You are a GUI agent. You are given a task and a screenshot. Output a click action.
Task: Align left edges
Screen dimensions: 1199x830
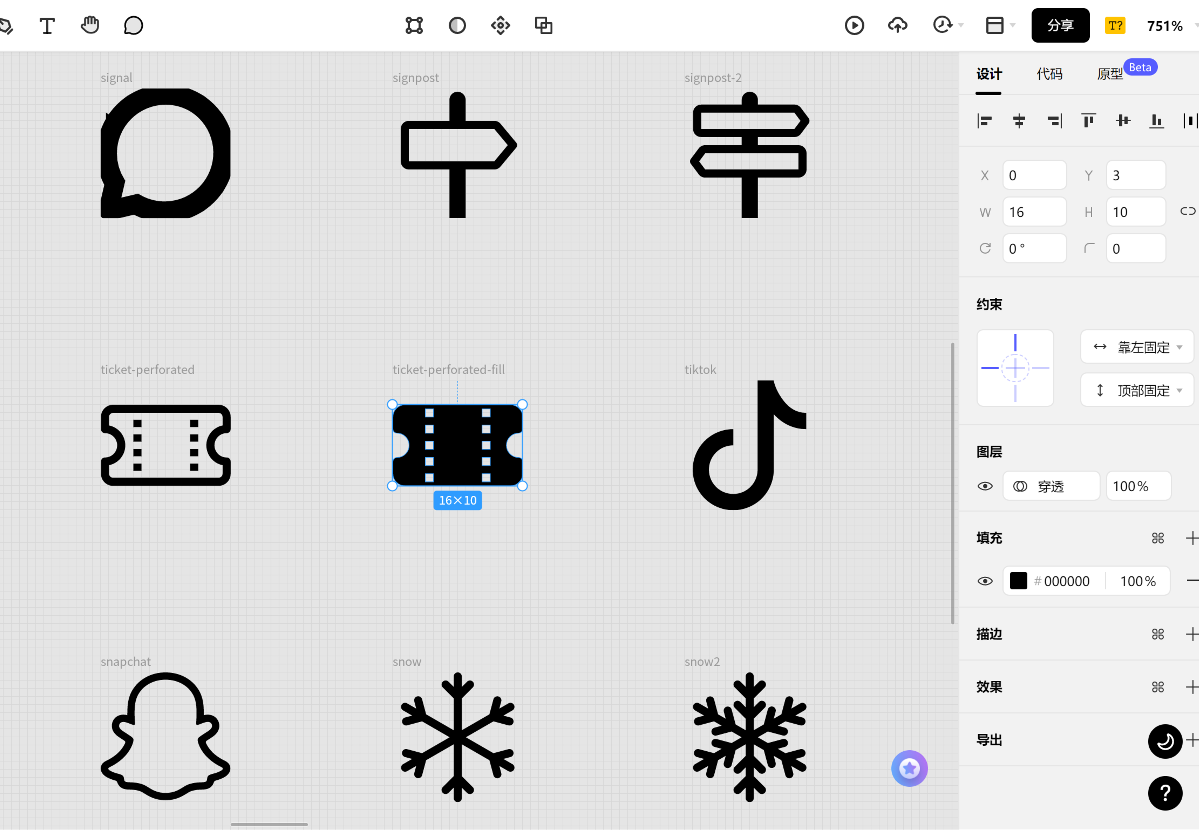[985, 121]
